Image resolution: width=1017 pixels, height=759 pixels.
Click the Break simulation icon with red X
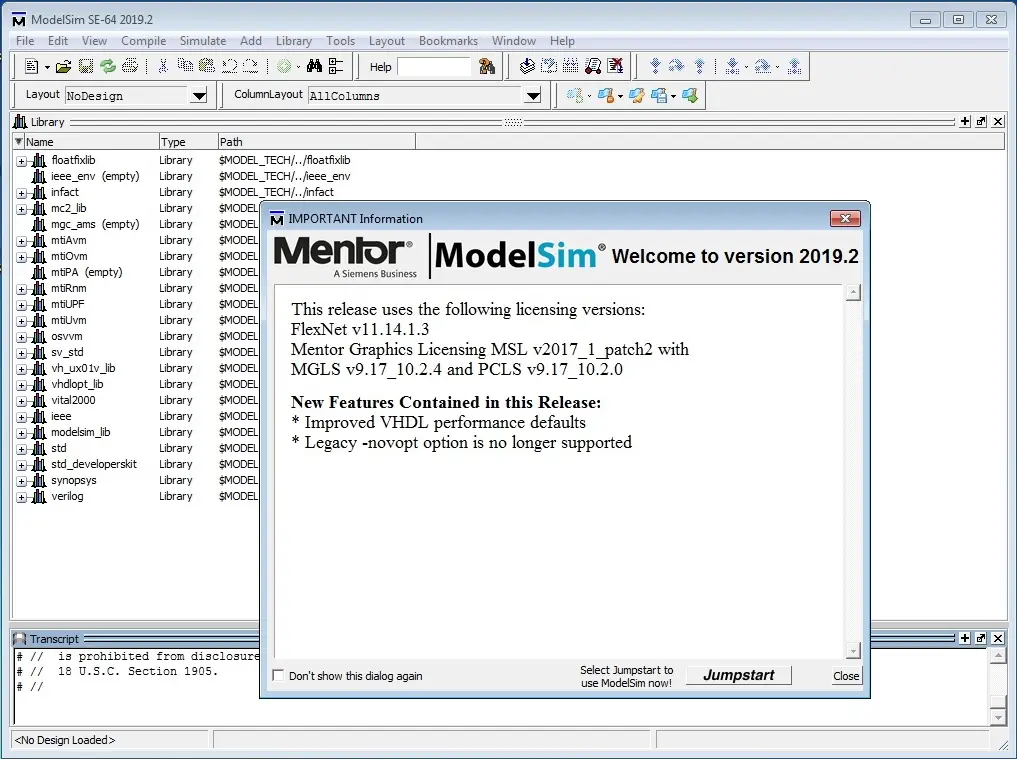(x=615, y=66)
